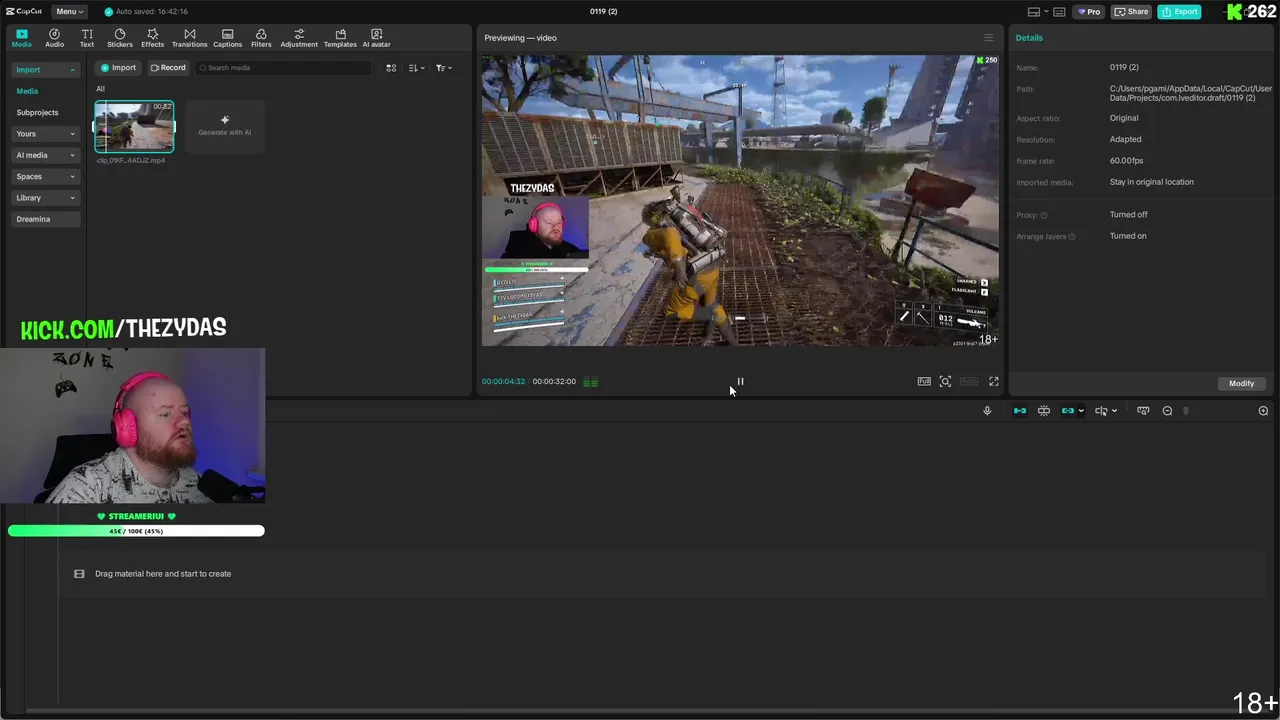
Task: Open the linkage options dropdown arrow
Action: point(1081,411)
